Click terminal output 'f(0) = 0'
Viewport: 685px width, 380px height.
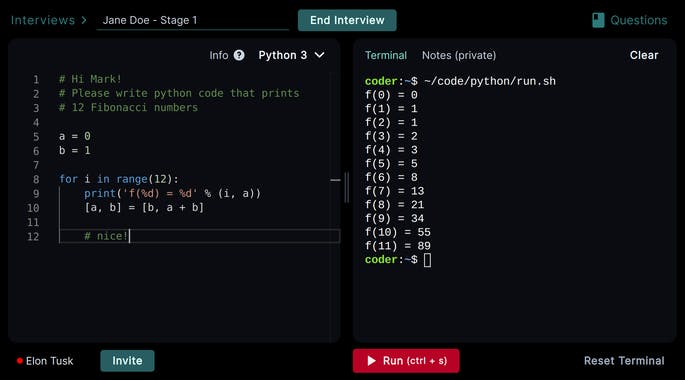coord(391,95)
